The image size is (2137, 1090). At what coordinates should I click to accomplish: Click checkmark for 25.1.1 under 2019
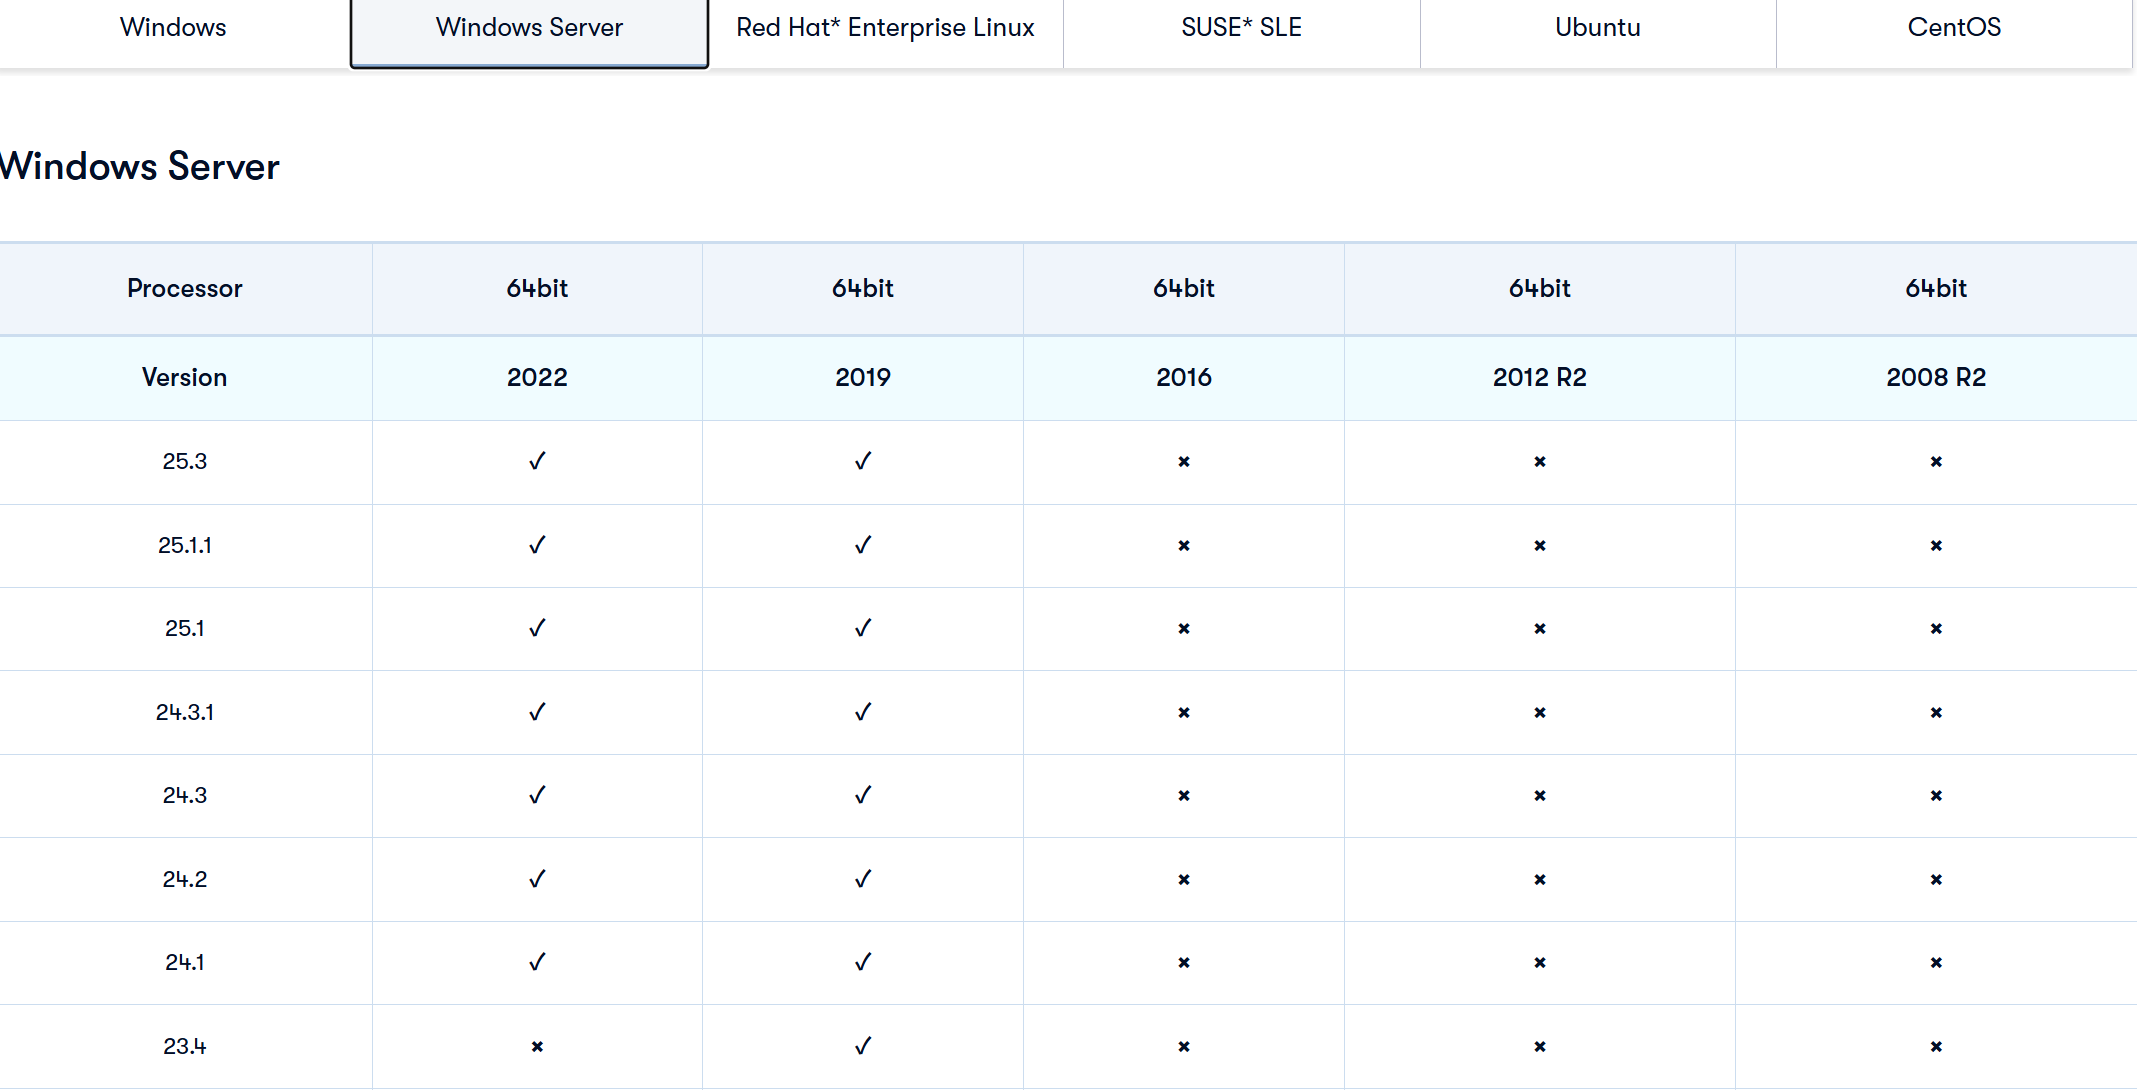pos(863,545)
